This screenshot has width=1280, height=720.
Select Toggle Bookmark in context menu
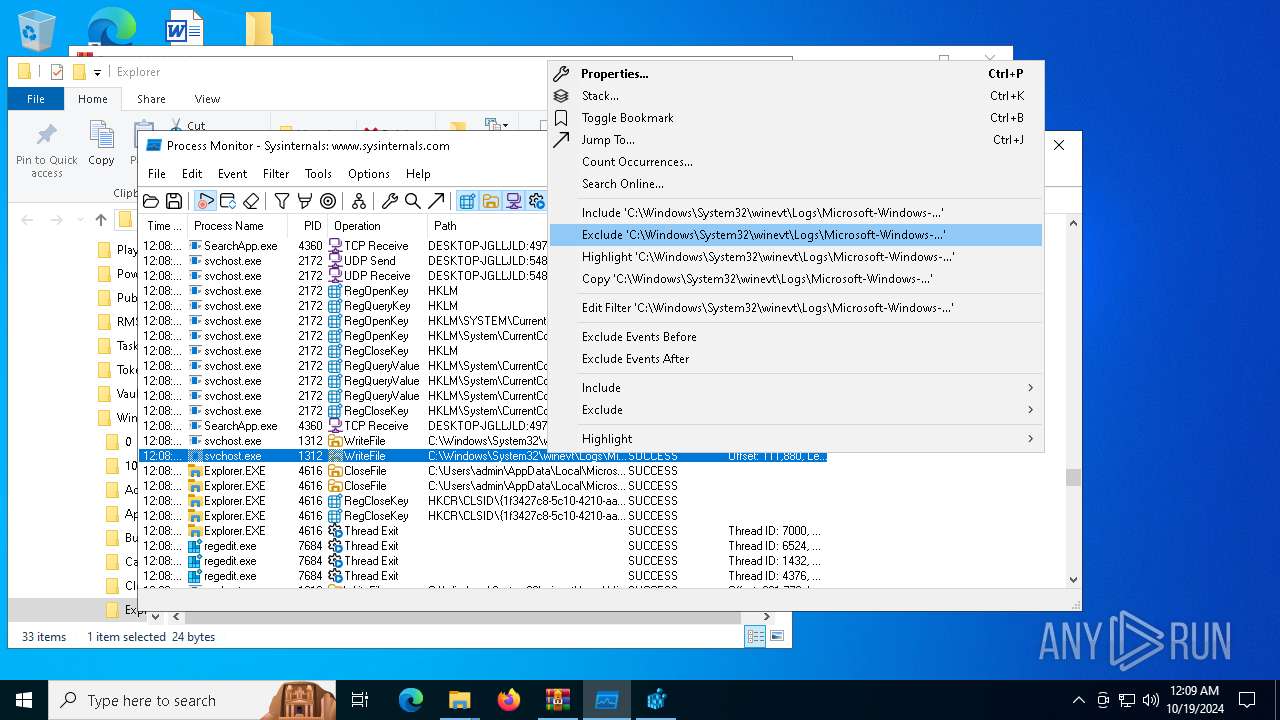[x=796, y=118]
